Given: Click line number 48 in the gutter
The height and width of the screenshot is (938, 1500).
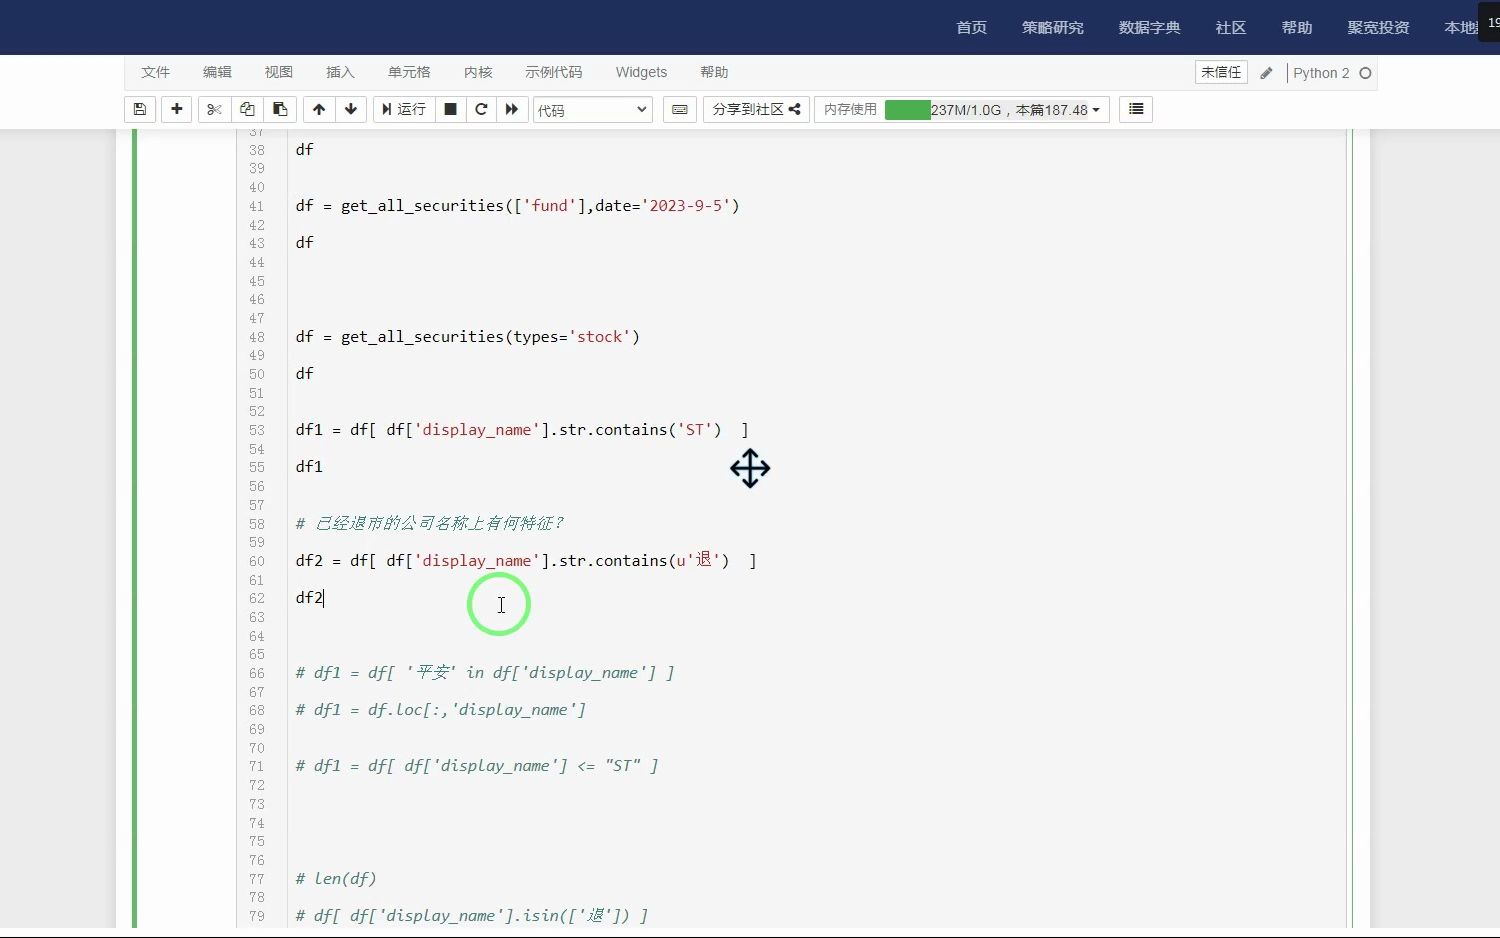Looking at the screenshot, I should click(x=257, y=337).
